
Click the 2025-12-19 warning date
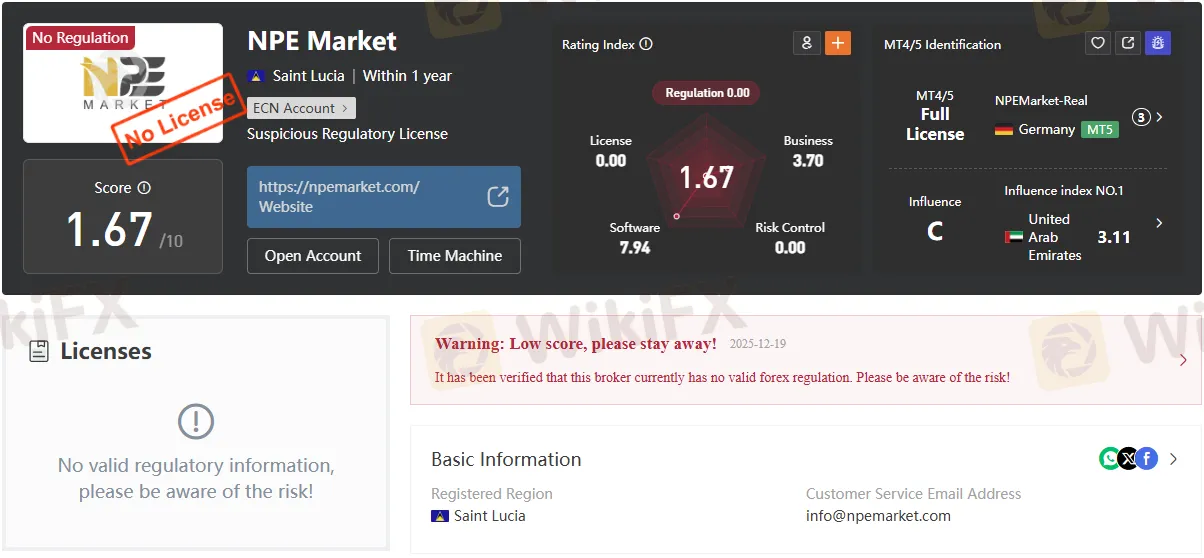[x=758, y=344]
